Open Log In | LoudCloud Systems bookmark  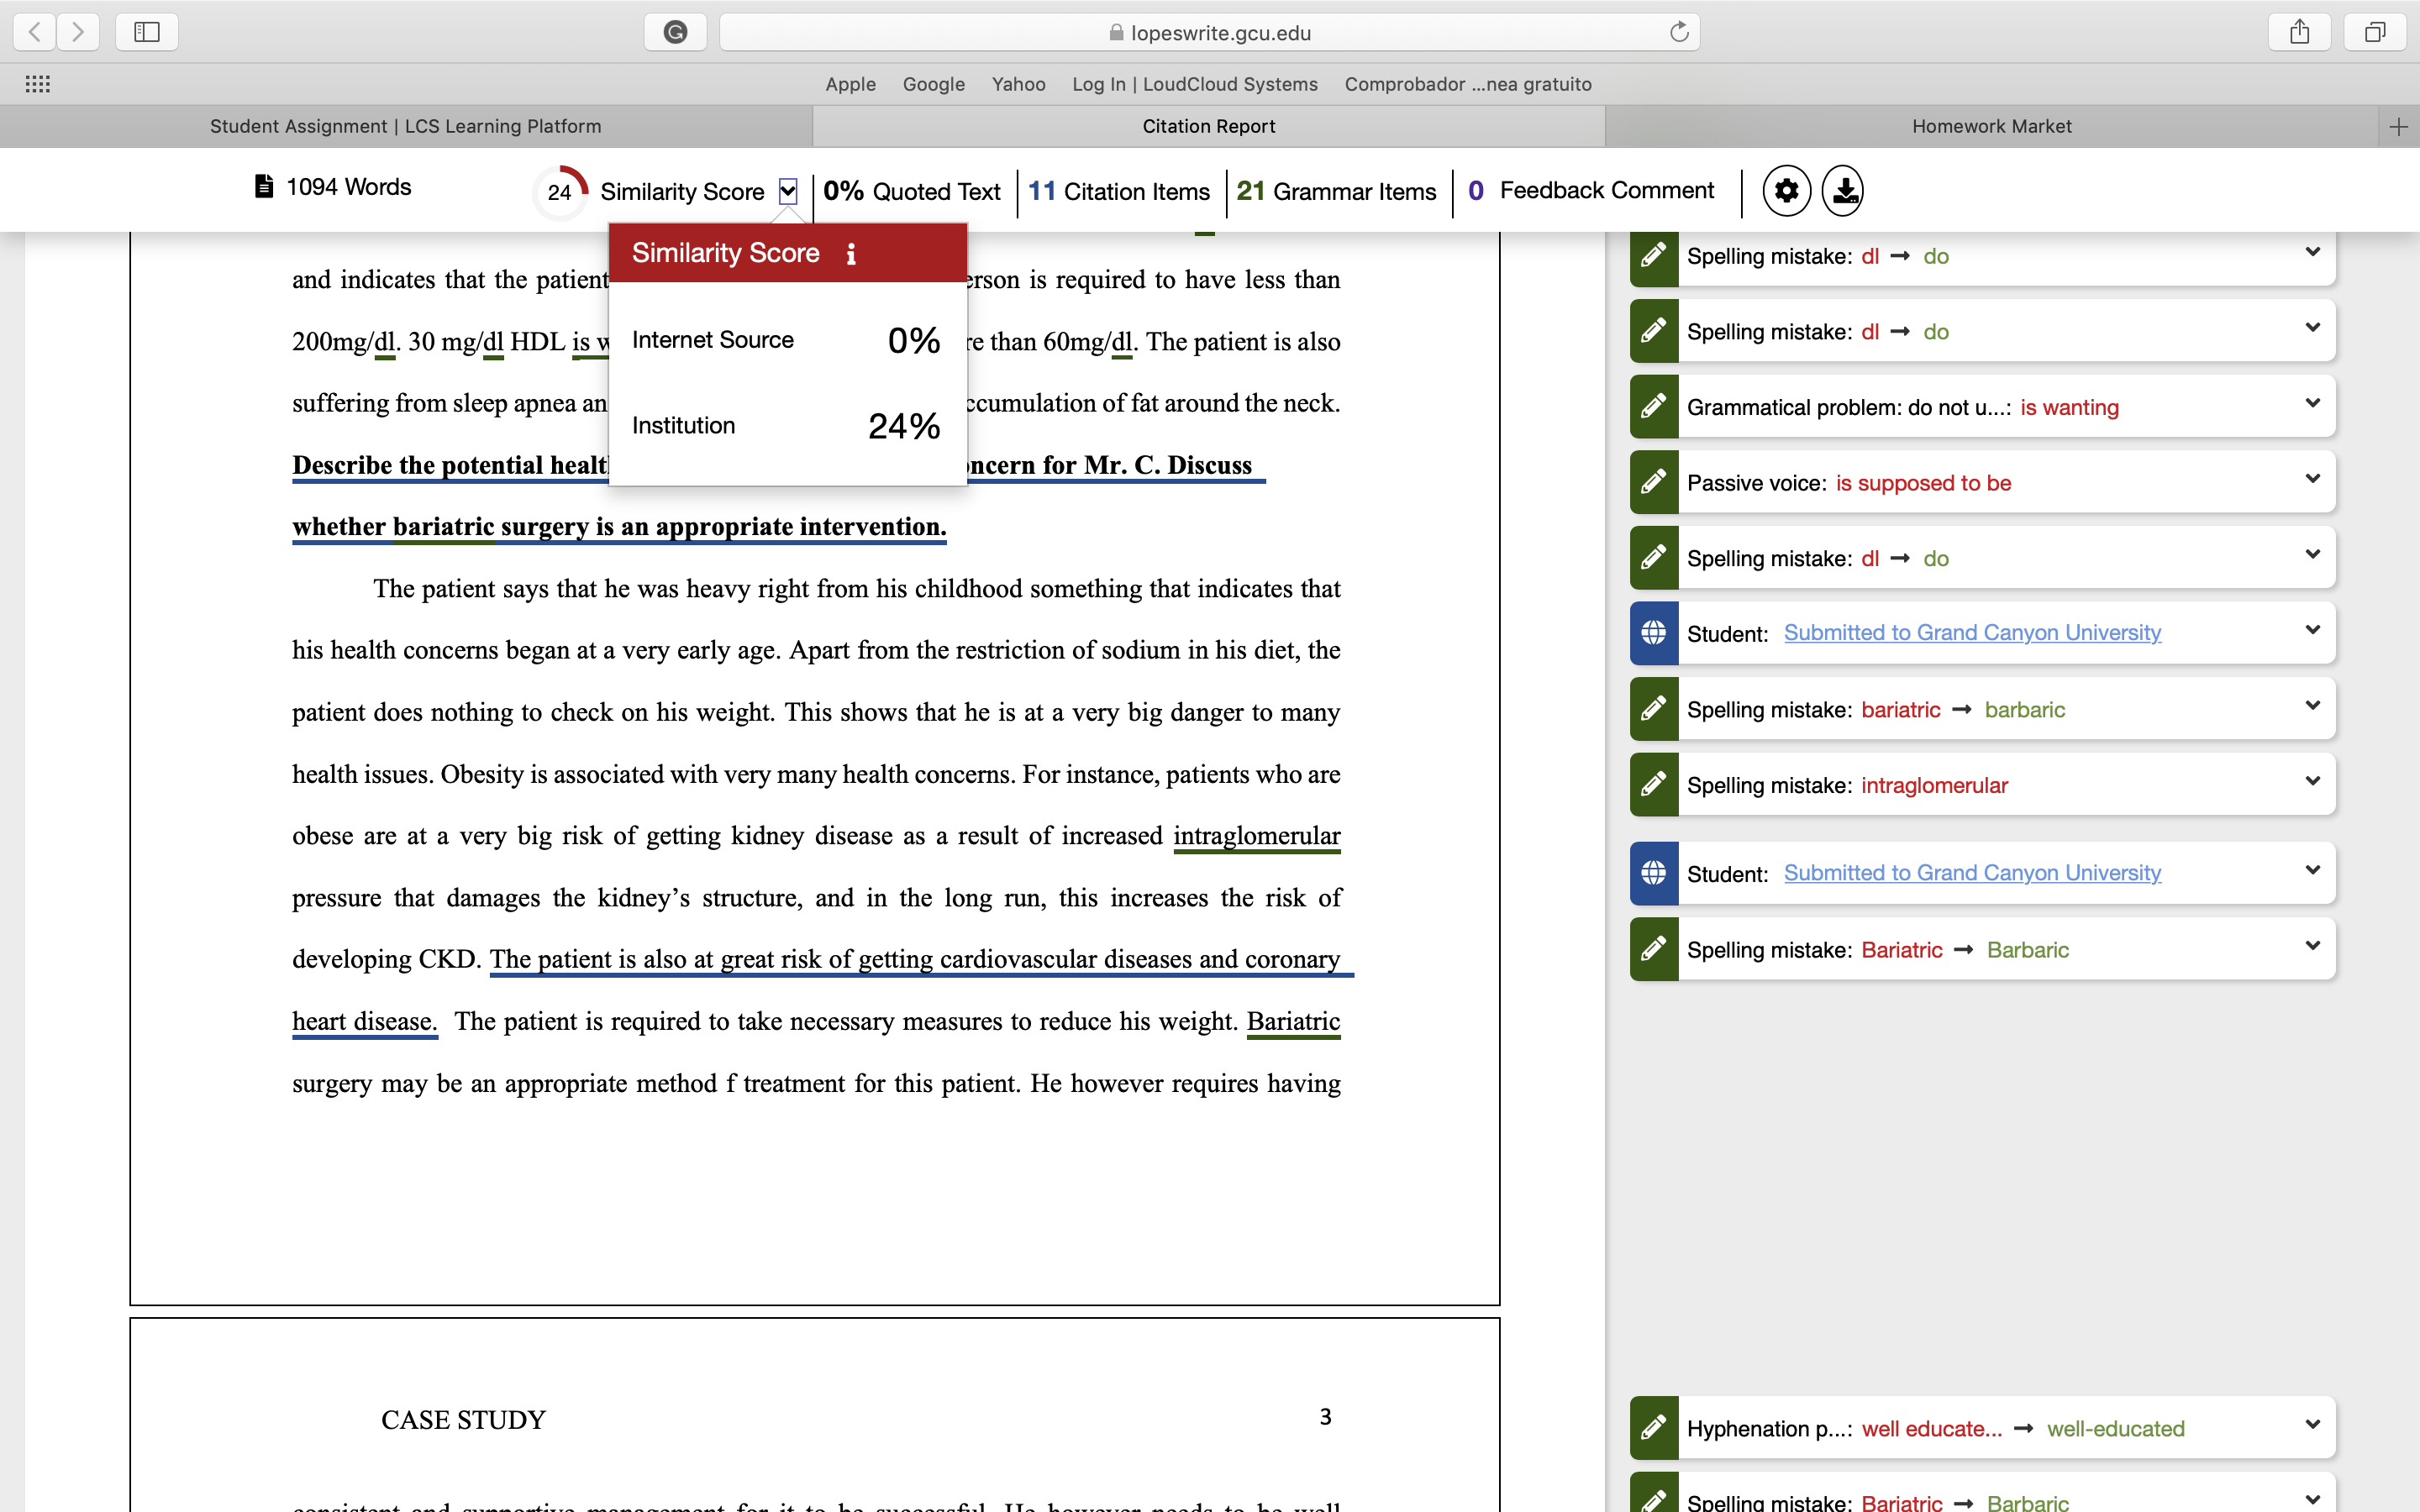1195,84
